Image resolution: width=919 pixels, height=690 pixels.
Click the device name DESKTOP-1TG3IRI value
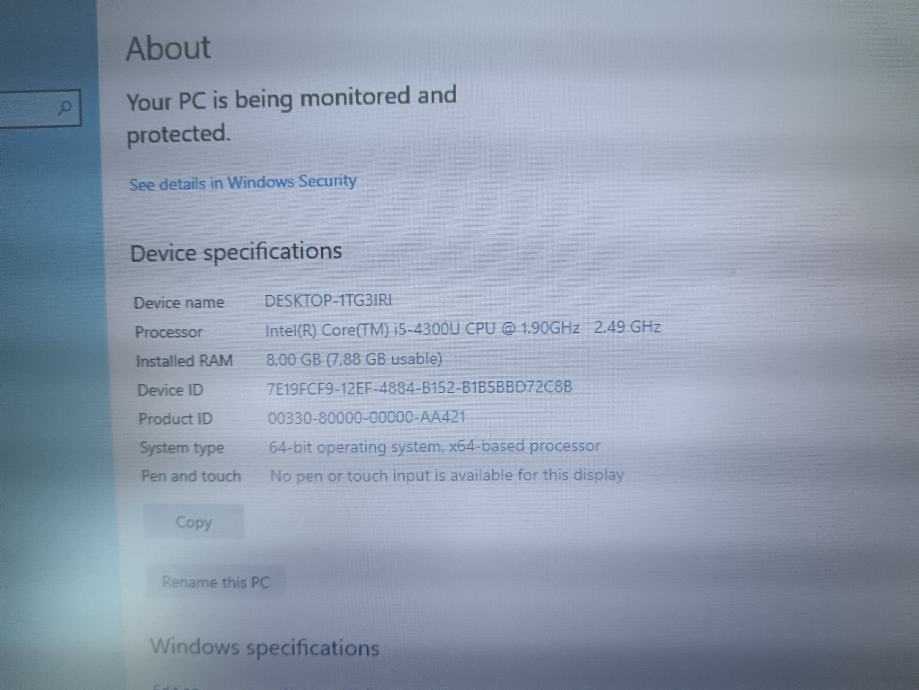328,301
